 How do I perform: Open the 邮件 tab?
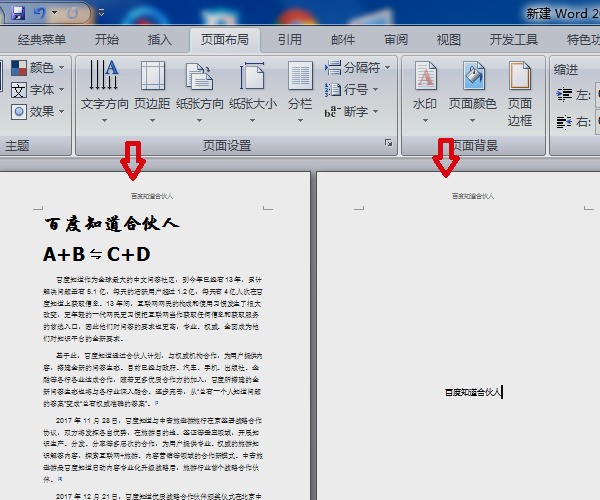[x=343, y=39]
